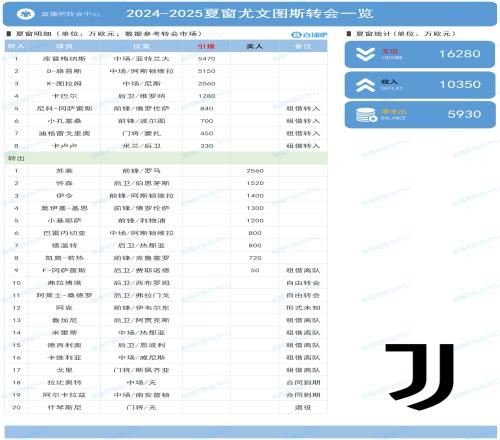Select player name 卡巴尔

pyautogui.click(x=64, y=96)
